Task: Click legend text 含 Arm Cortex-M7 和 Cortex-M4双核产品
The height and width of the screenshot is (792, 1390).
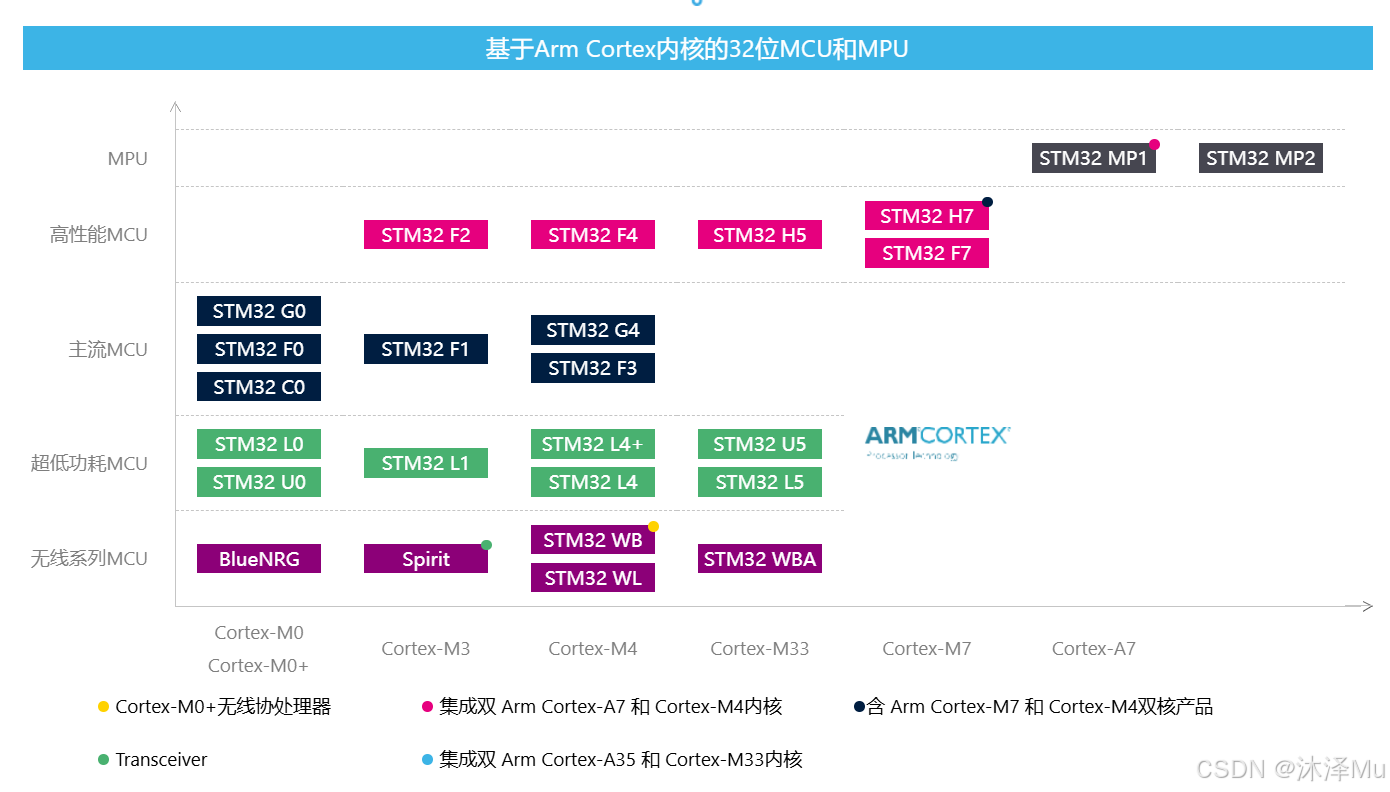Action: click(x=1040, y=707)
